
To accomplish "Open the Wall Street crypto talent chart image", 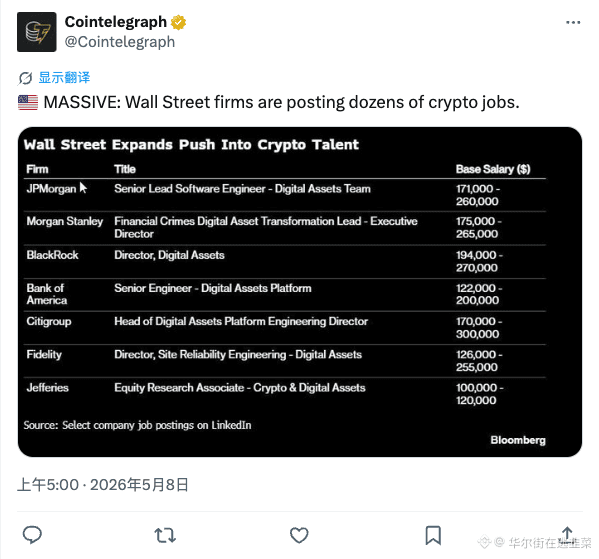I will coord(300,292).
